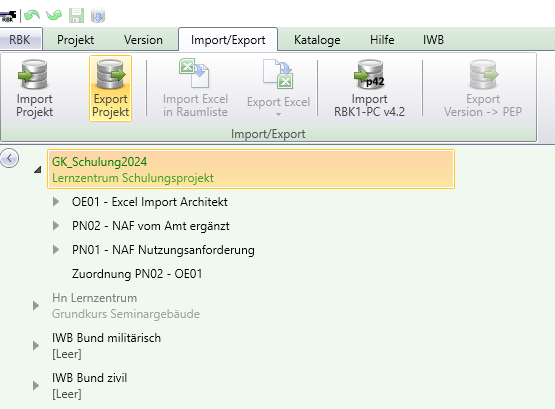The height and width of the screenshot is (409, 555).
Task: Click the database download icon in quick toolbar
Action: click(98, 16)
